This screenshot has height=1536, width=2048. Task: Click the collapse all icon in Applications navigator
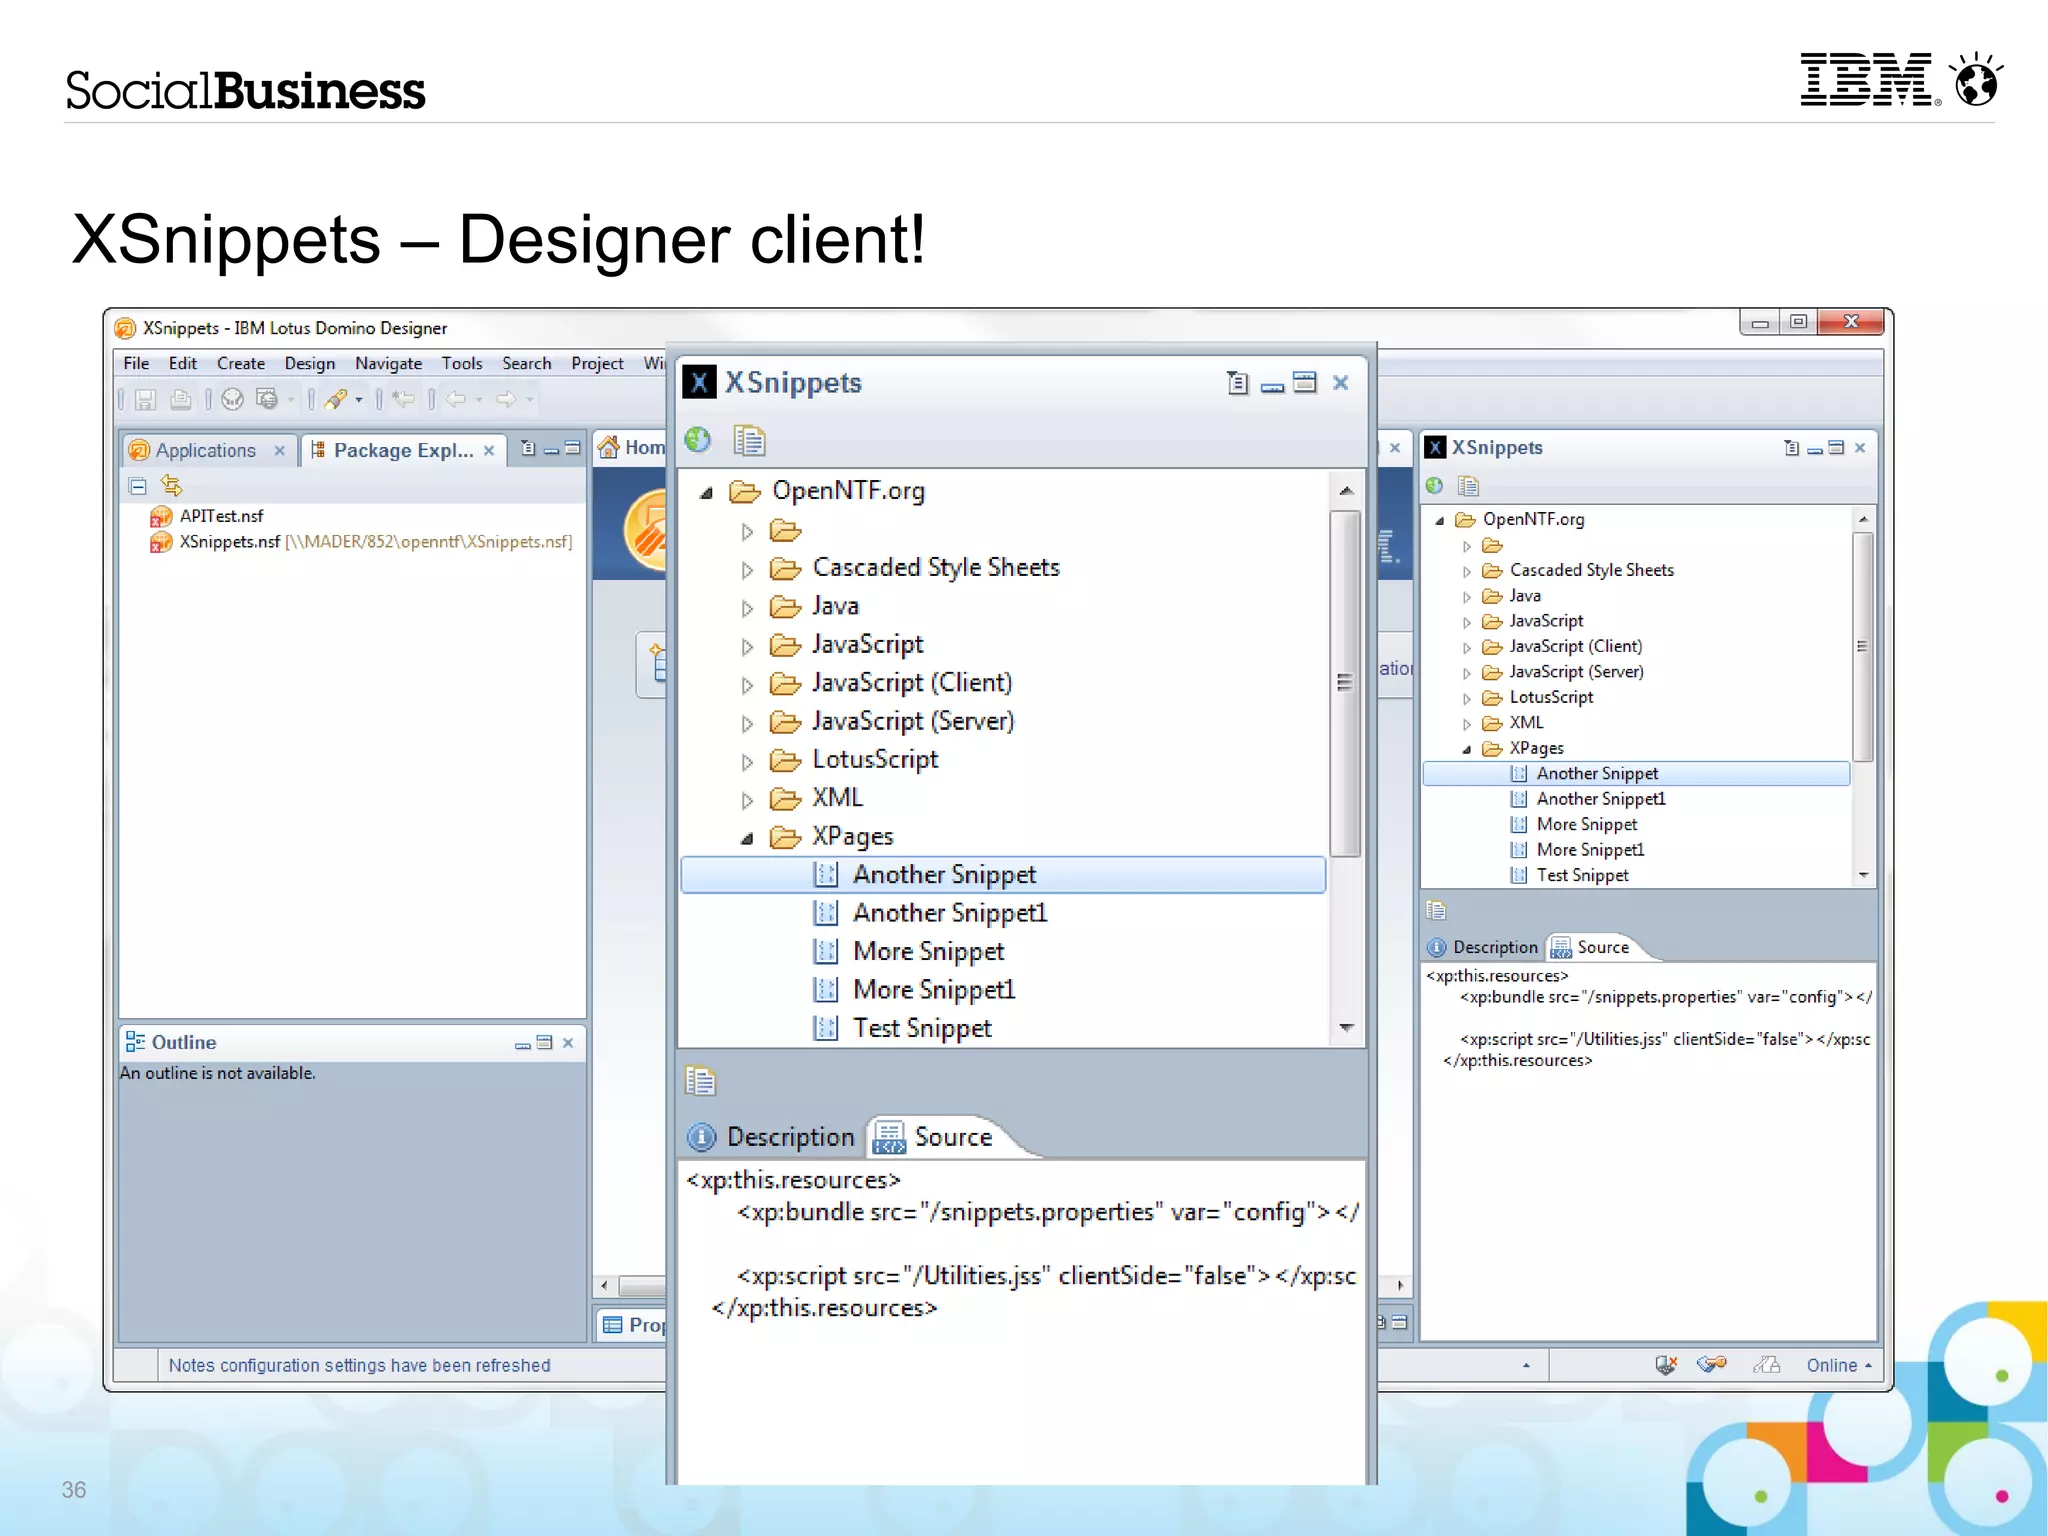pos(138,487)
